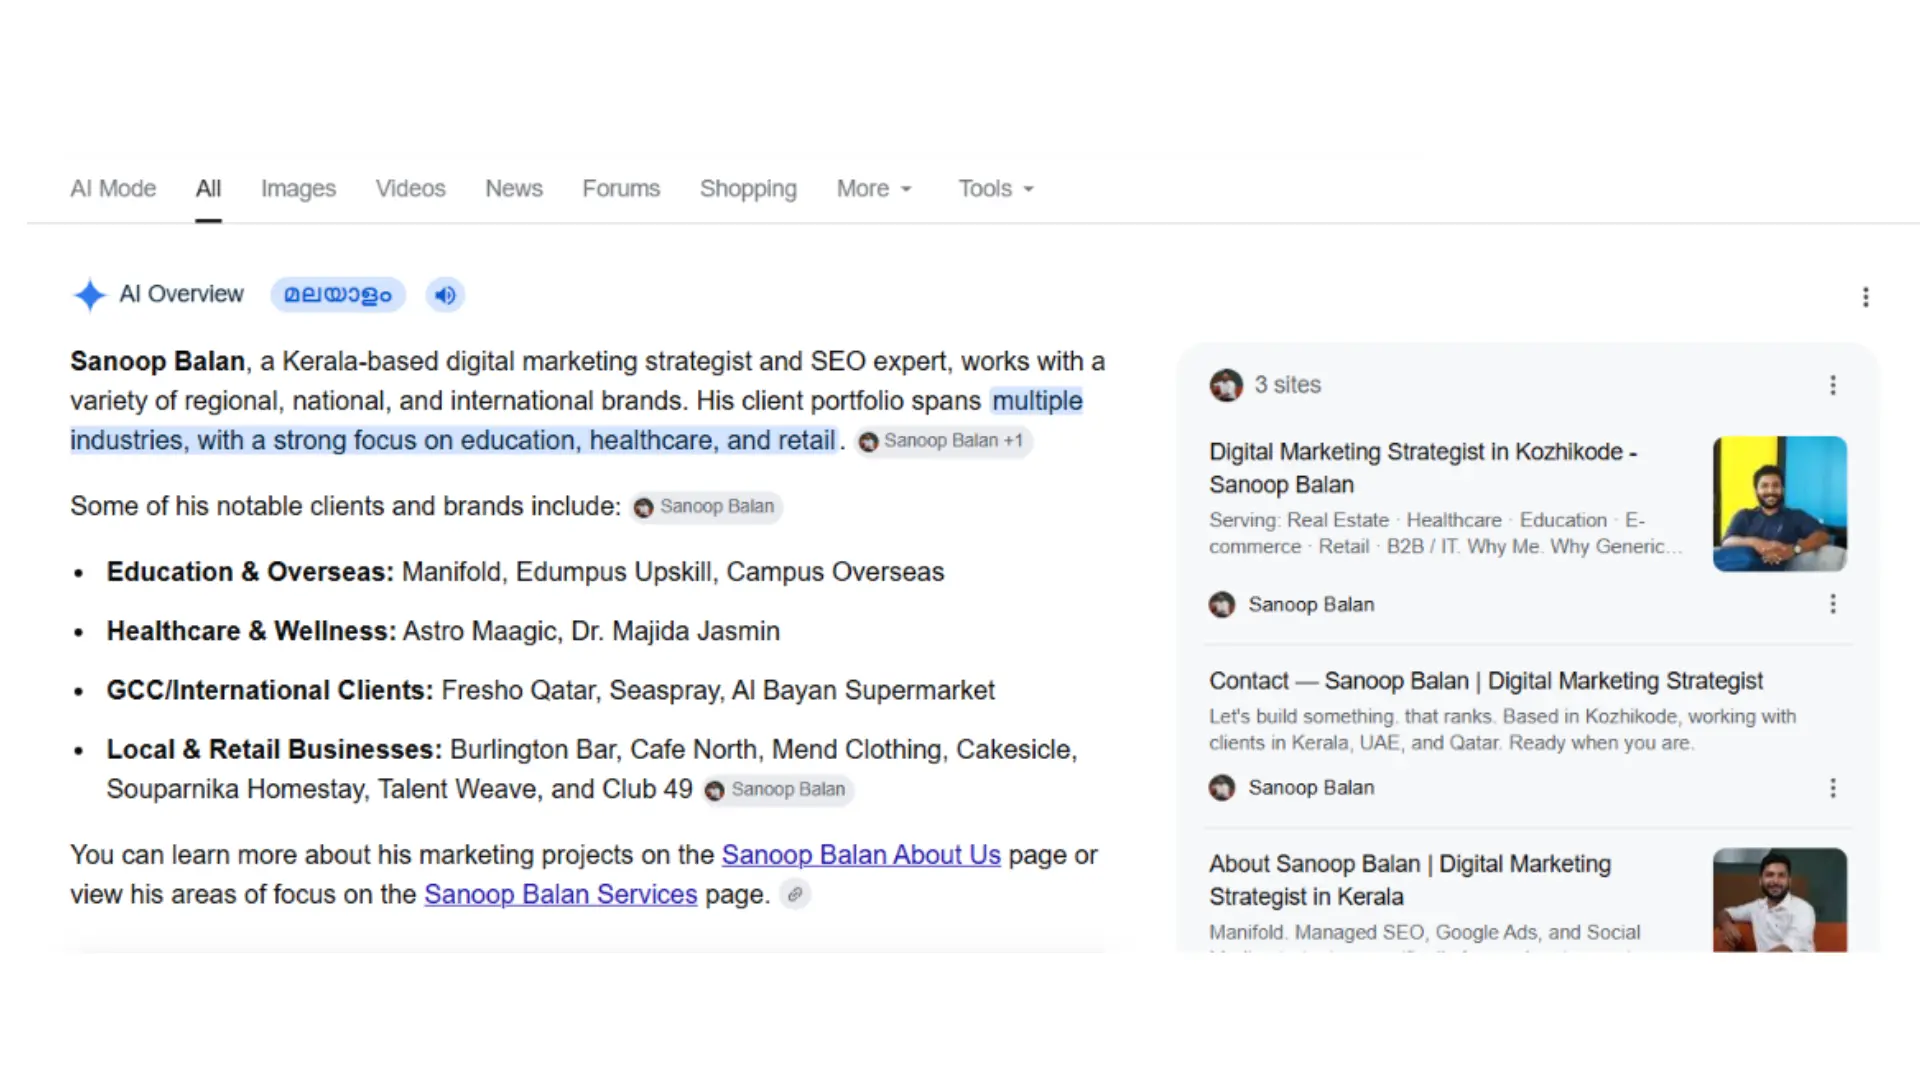Click GCC/International Clients bullet heading
This screenshot has height=1080, width=1920.
pos(270,690)
